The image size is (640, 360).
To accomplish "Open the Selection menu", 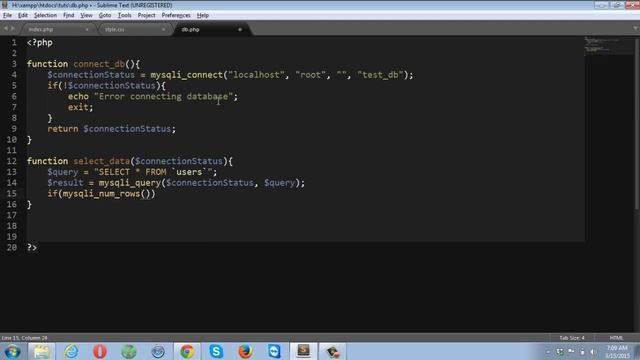I will (x=45, y=16).
